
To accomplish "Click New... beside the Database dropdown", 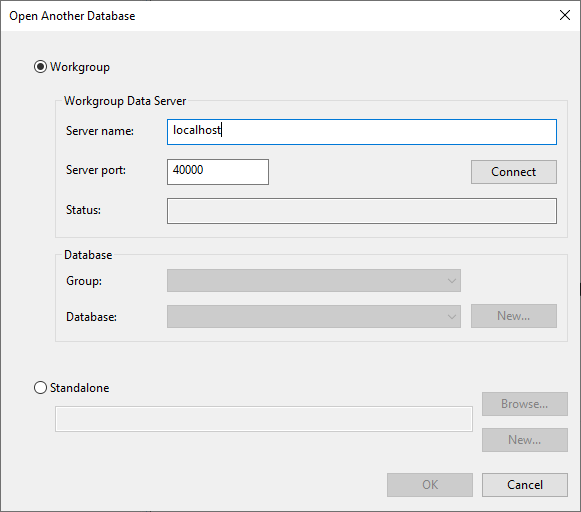I will pos(514,316).
